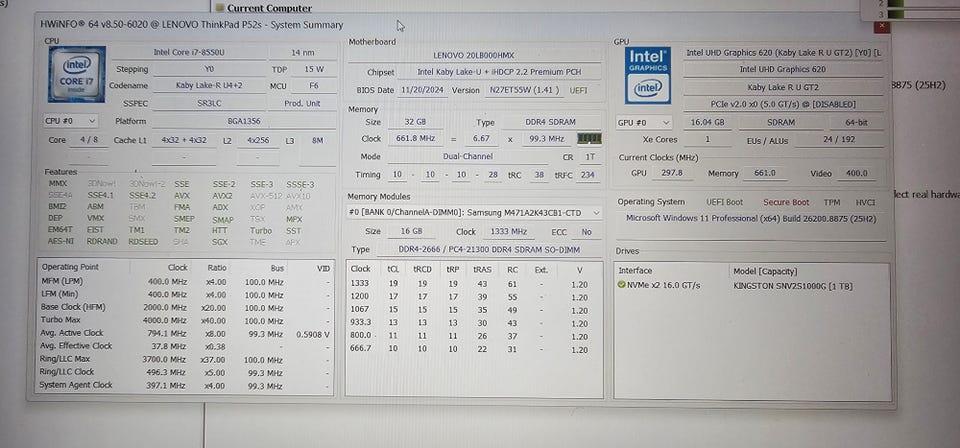Click the EUs / ALUs value 24 / 192
The width and height of the screenshot is (960, 448).
pyautogui.click(x=839, y=140)
